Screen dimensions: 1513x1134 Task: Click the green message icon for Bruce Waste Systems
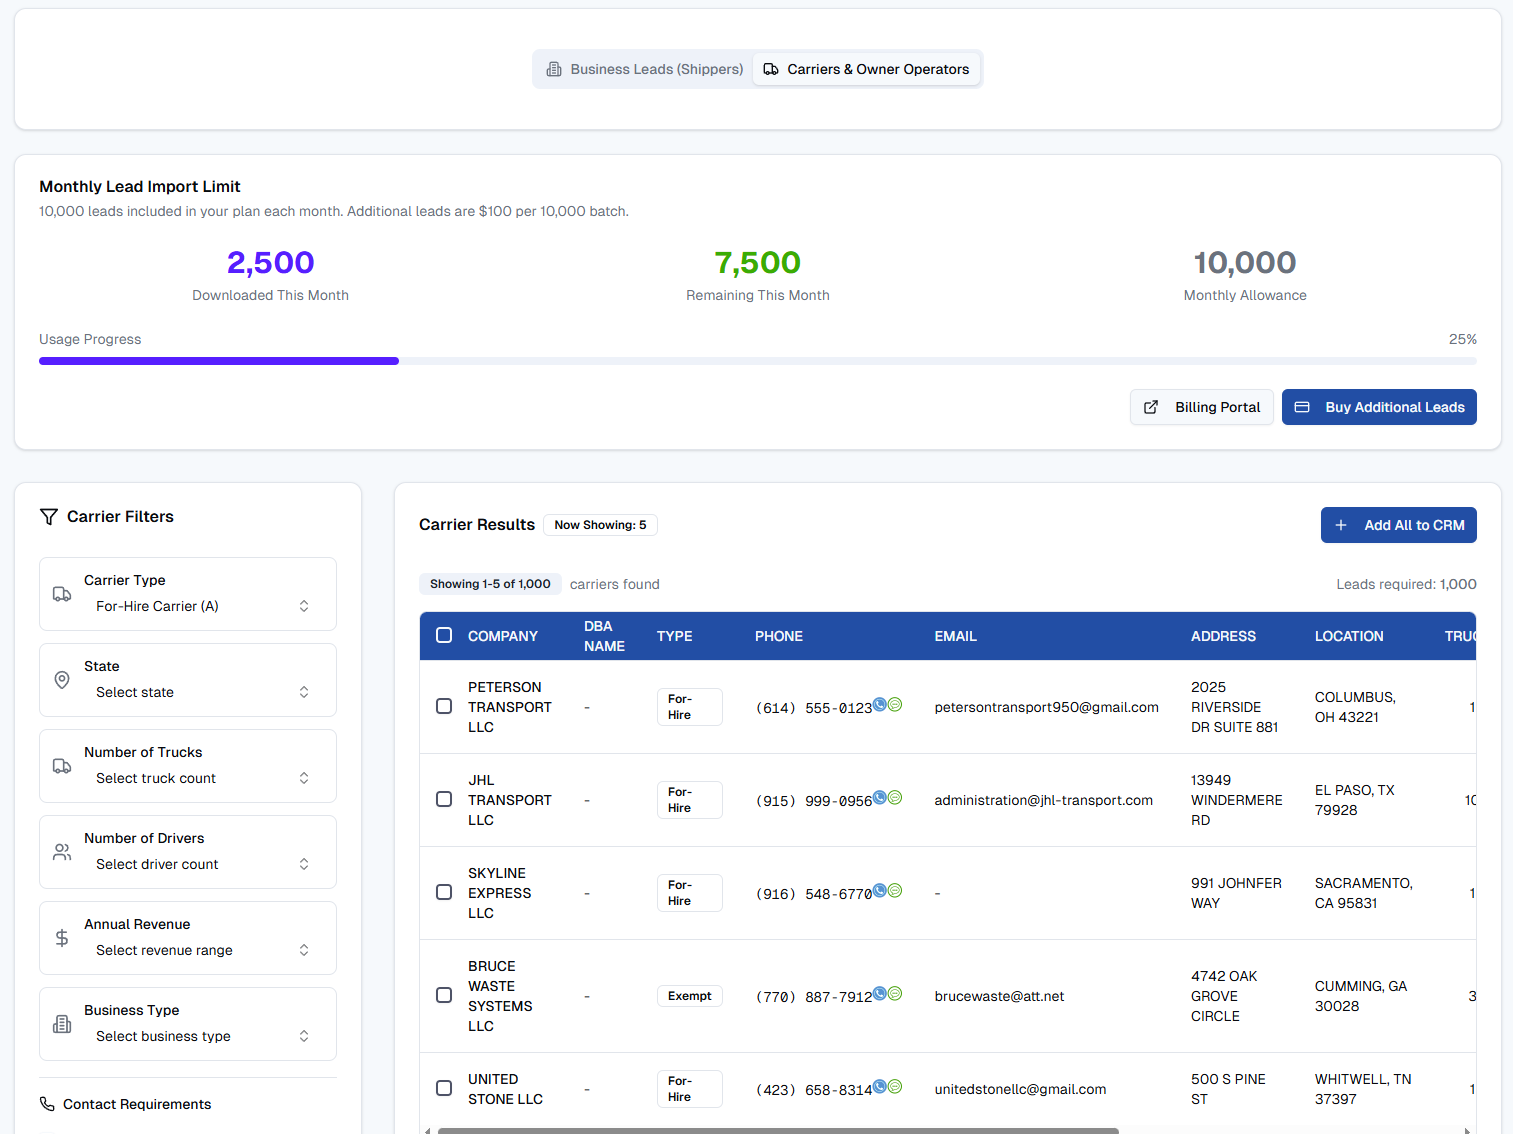click(895, 993)
